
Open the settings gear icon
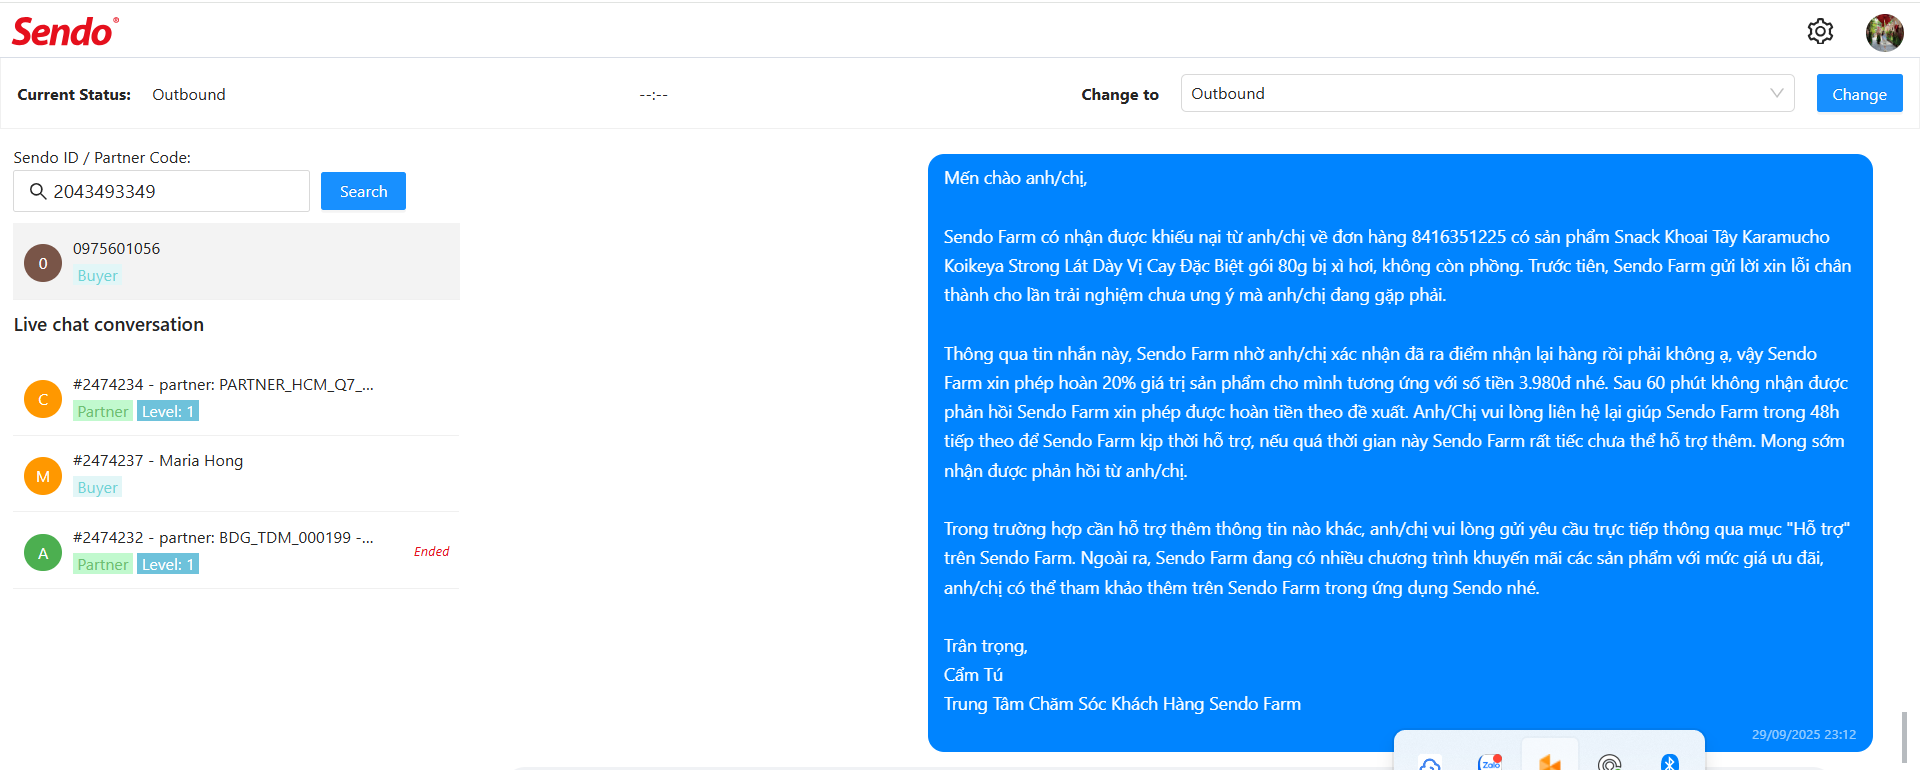[1820, 31]
